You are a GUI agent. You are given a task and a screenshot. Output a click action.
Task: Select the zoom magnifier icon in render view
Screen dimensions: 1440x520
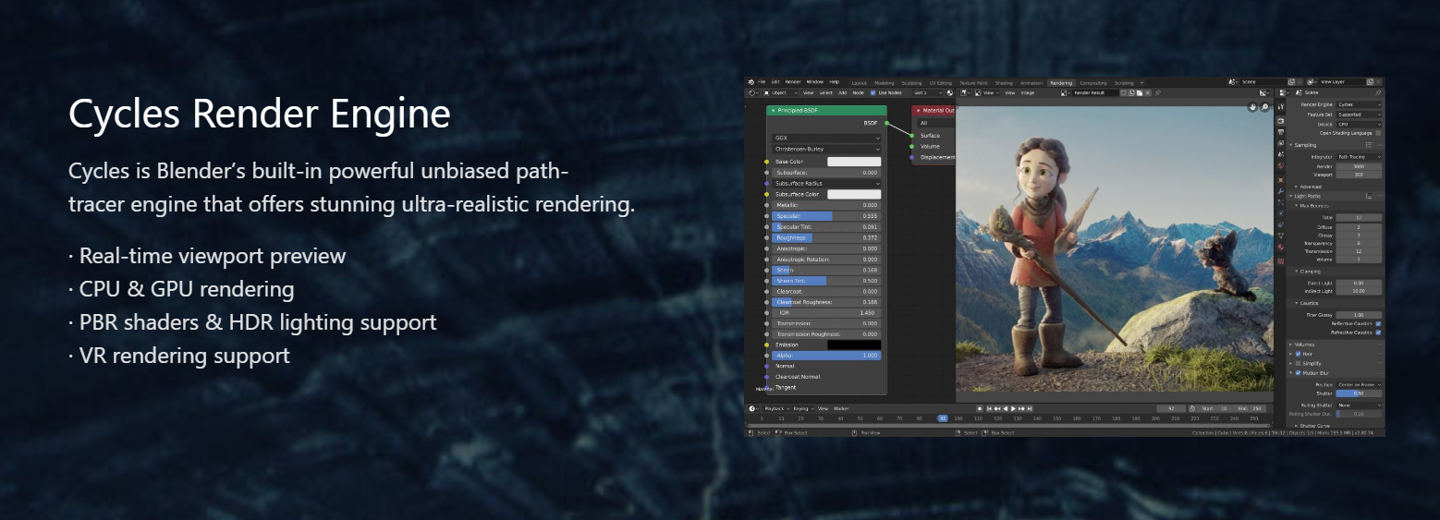[x=1265, y=107]
